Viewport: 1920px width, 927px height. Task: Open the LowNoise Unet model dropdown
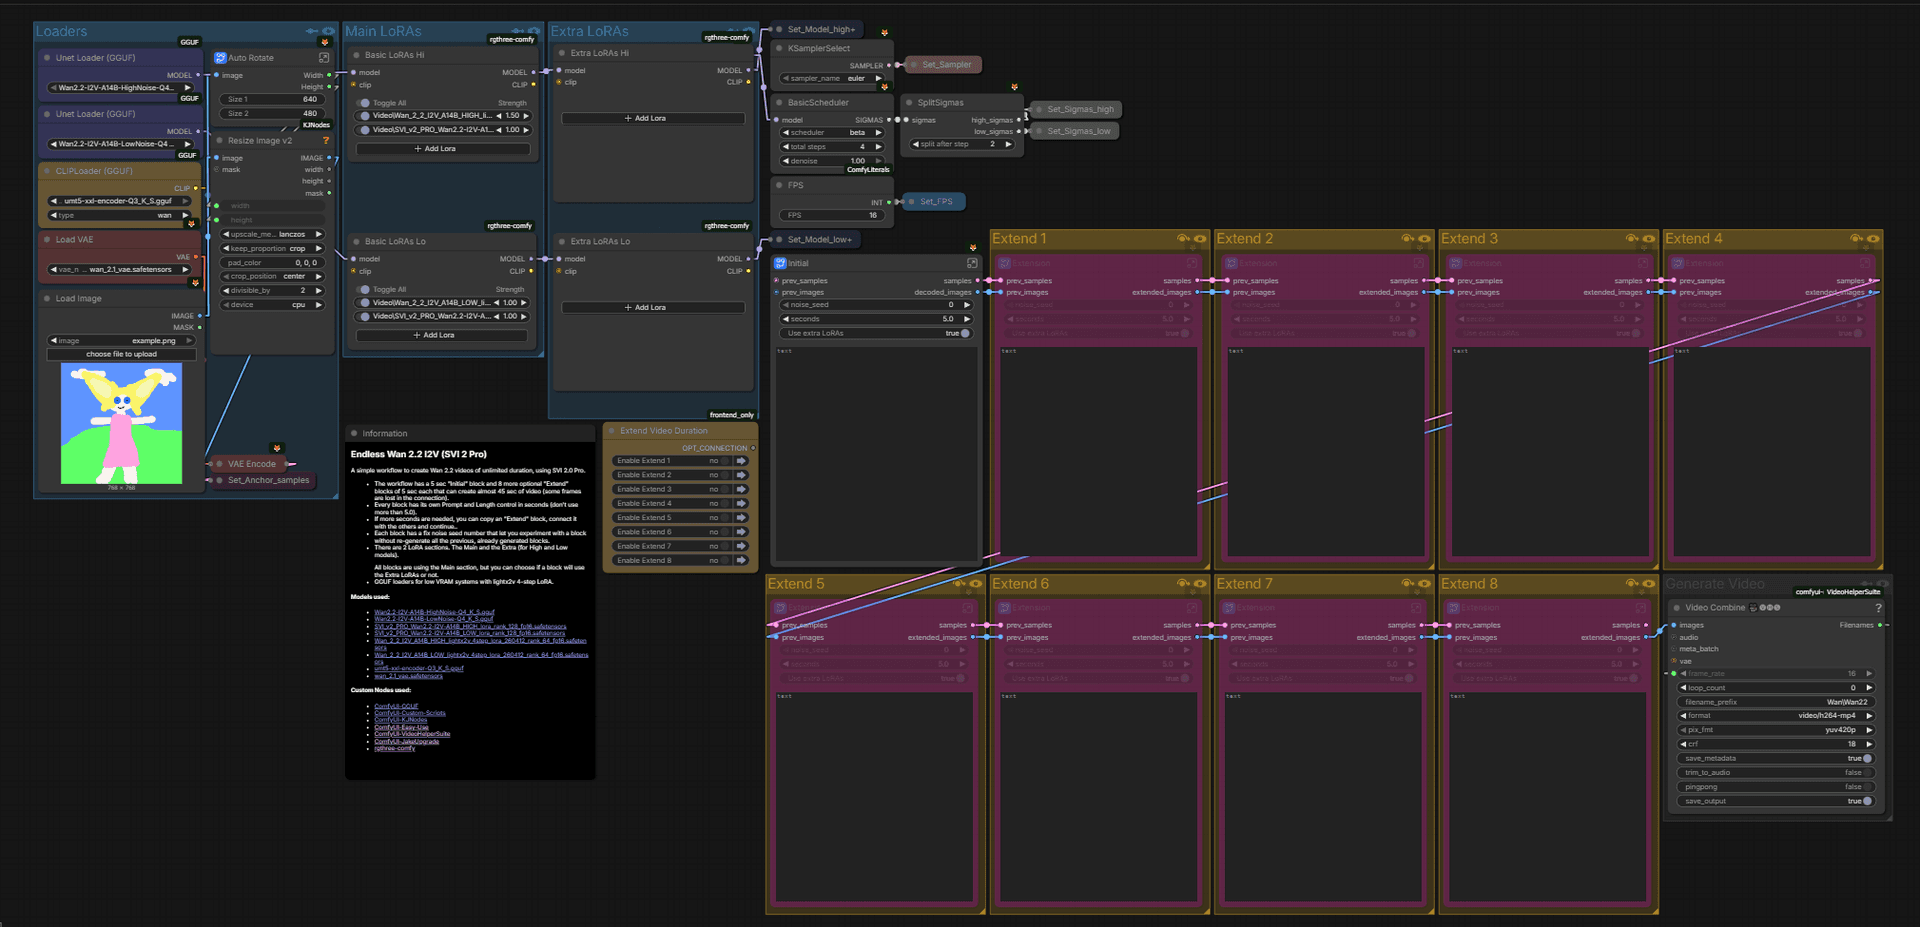[x=121, y=144]
